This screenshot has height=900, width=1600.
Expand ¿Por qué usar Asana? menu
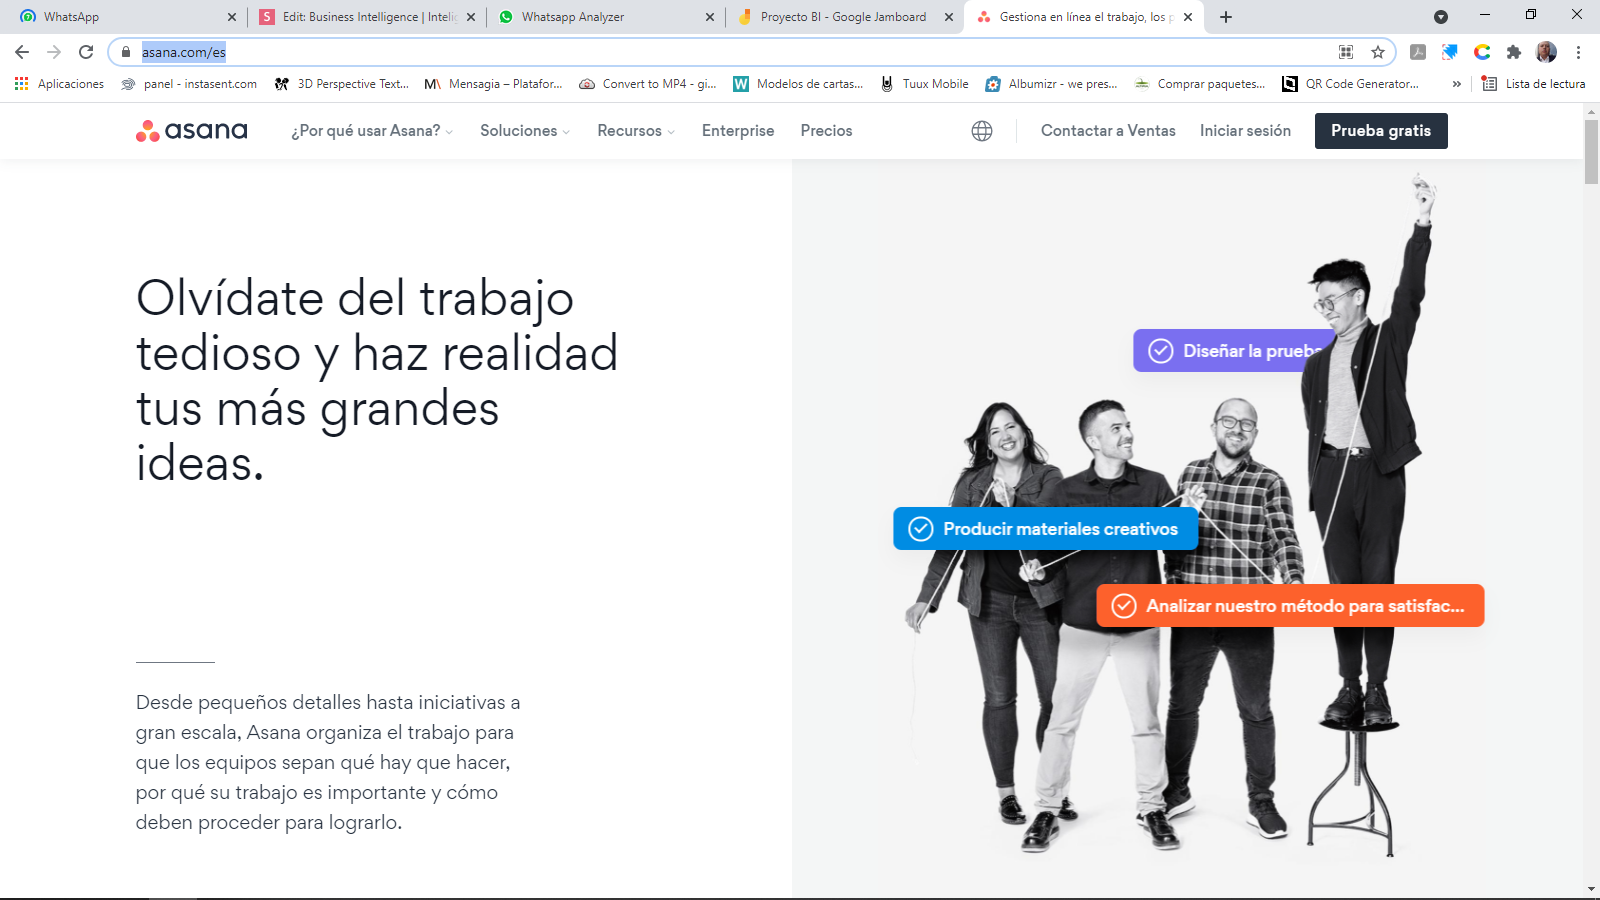pos(371,131)
